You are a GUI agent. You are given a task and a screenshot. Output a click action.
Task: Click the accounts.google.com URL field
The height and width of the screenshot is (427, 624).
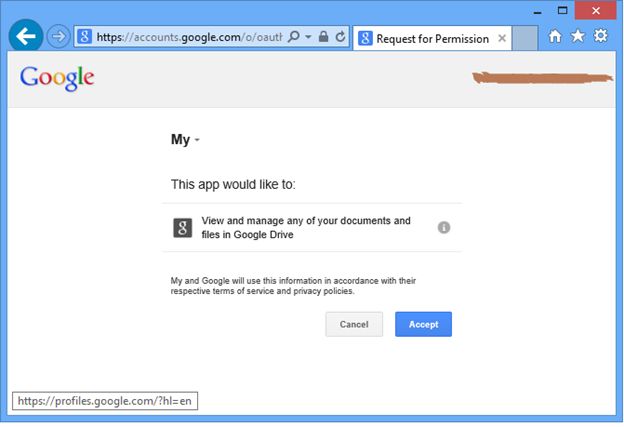[x=189, y=37]
